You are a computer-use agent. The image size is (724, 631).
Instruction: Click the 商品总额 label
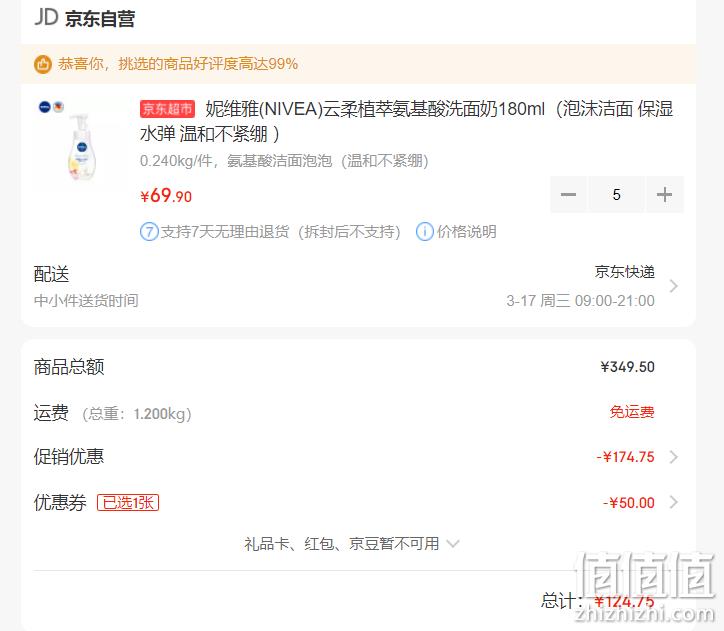[69, 367]
